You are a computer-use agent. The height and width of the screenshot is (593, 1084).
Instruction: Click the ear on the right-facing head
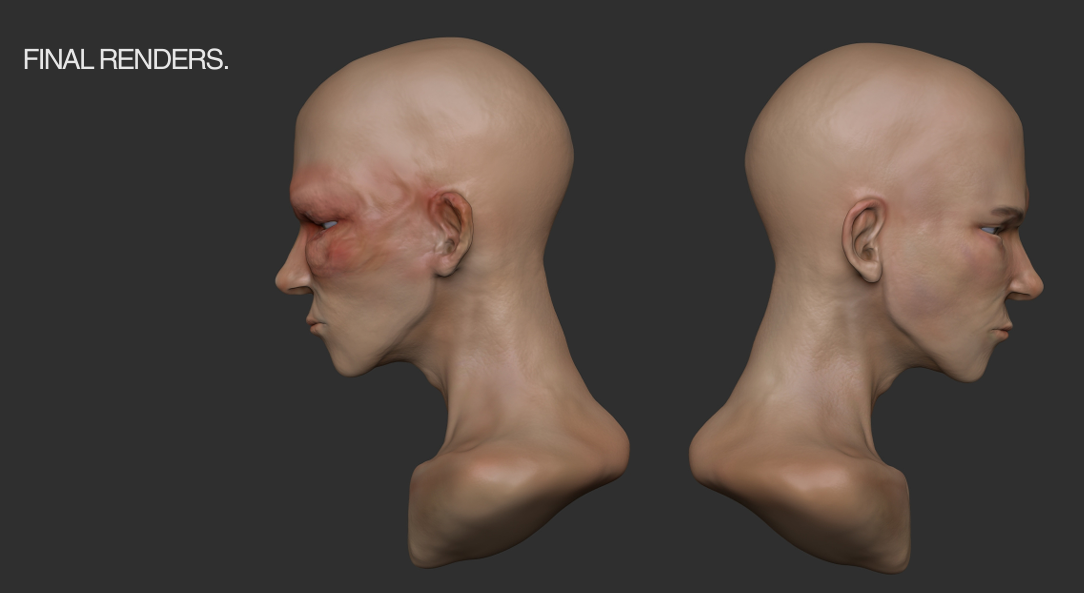coord(864,238)
